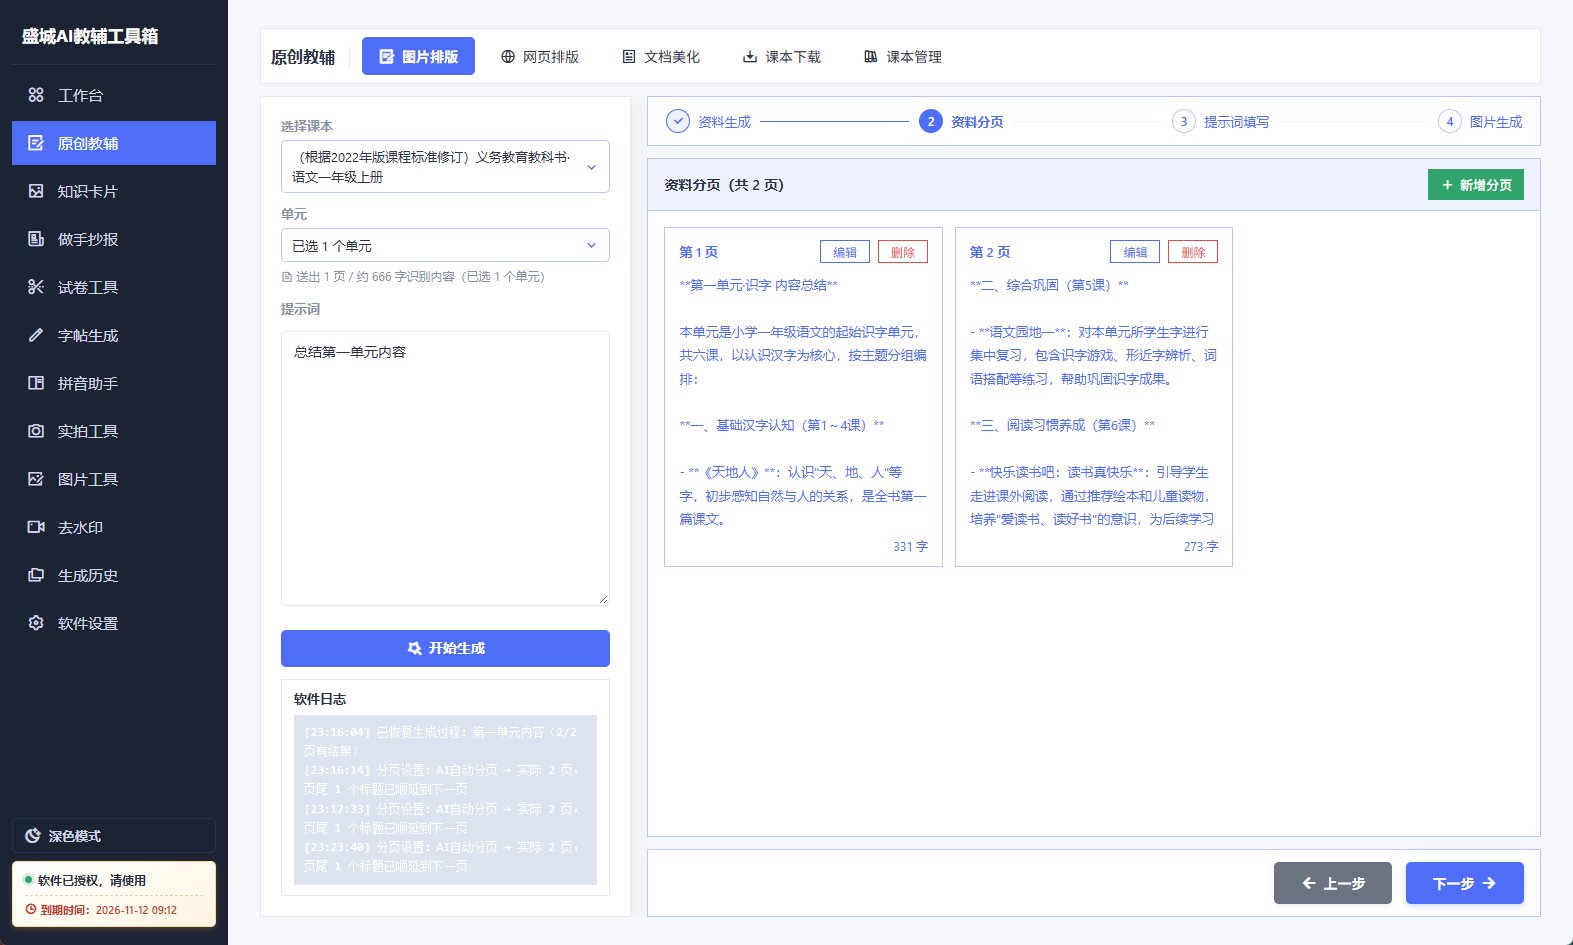Click the step 4 图片生成 circle
Image resolution: width=1573 pixels, height=945 pixels.
(x=1450, y=122)
